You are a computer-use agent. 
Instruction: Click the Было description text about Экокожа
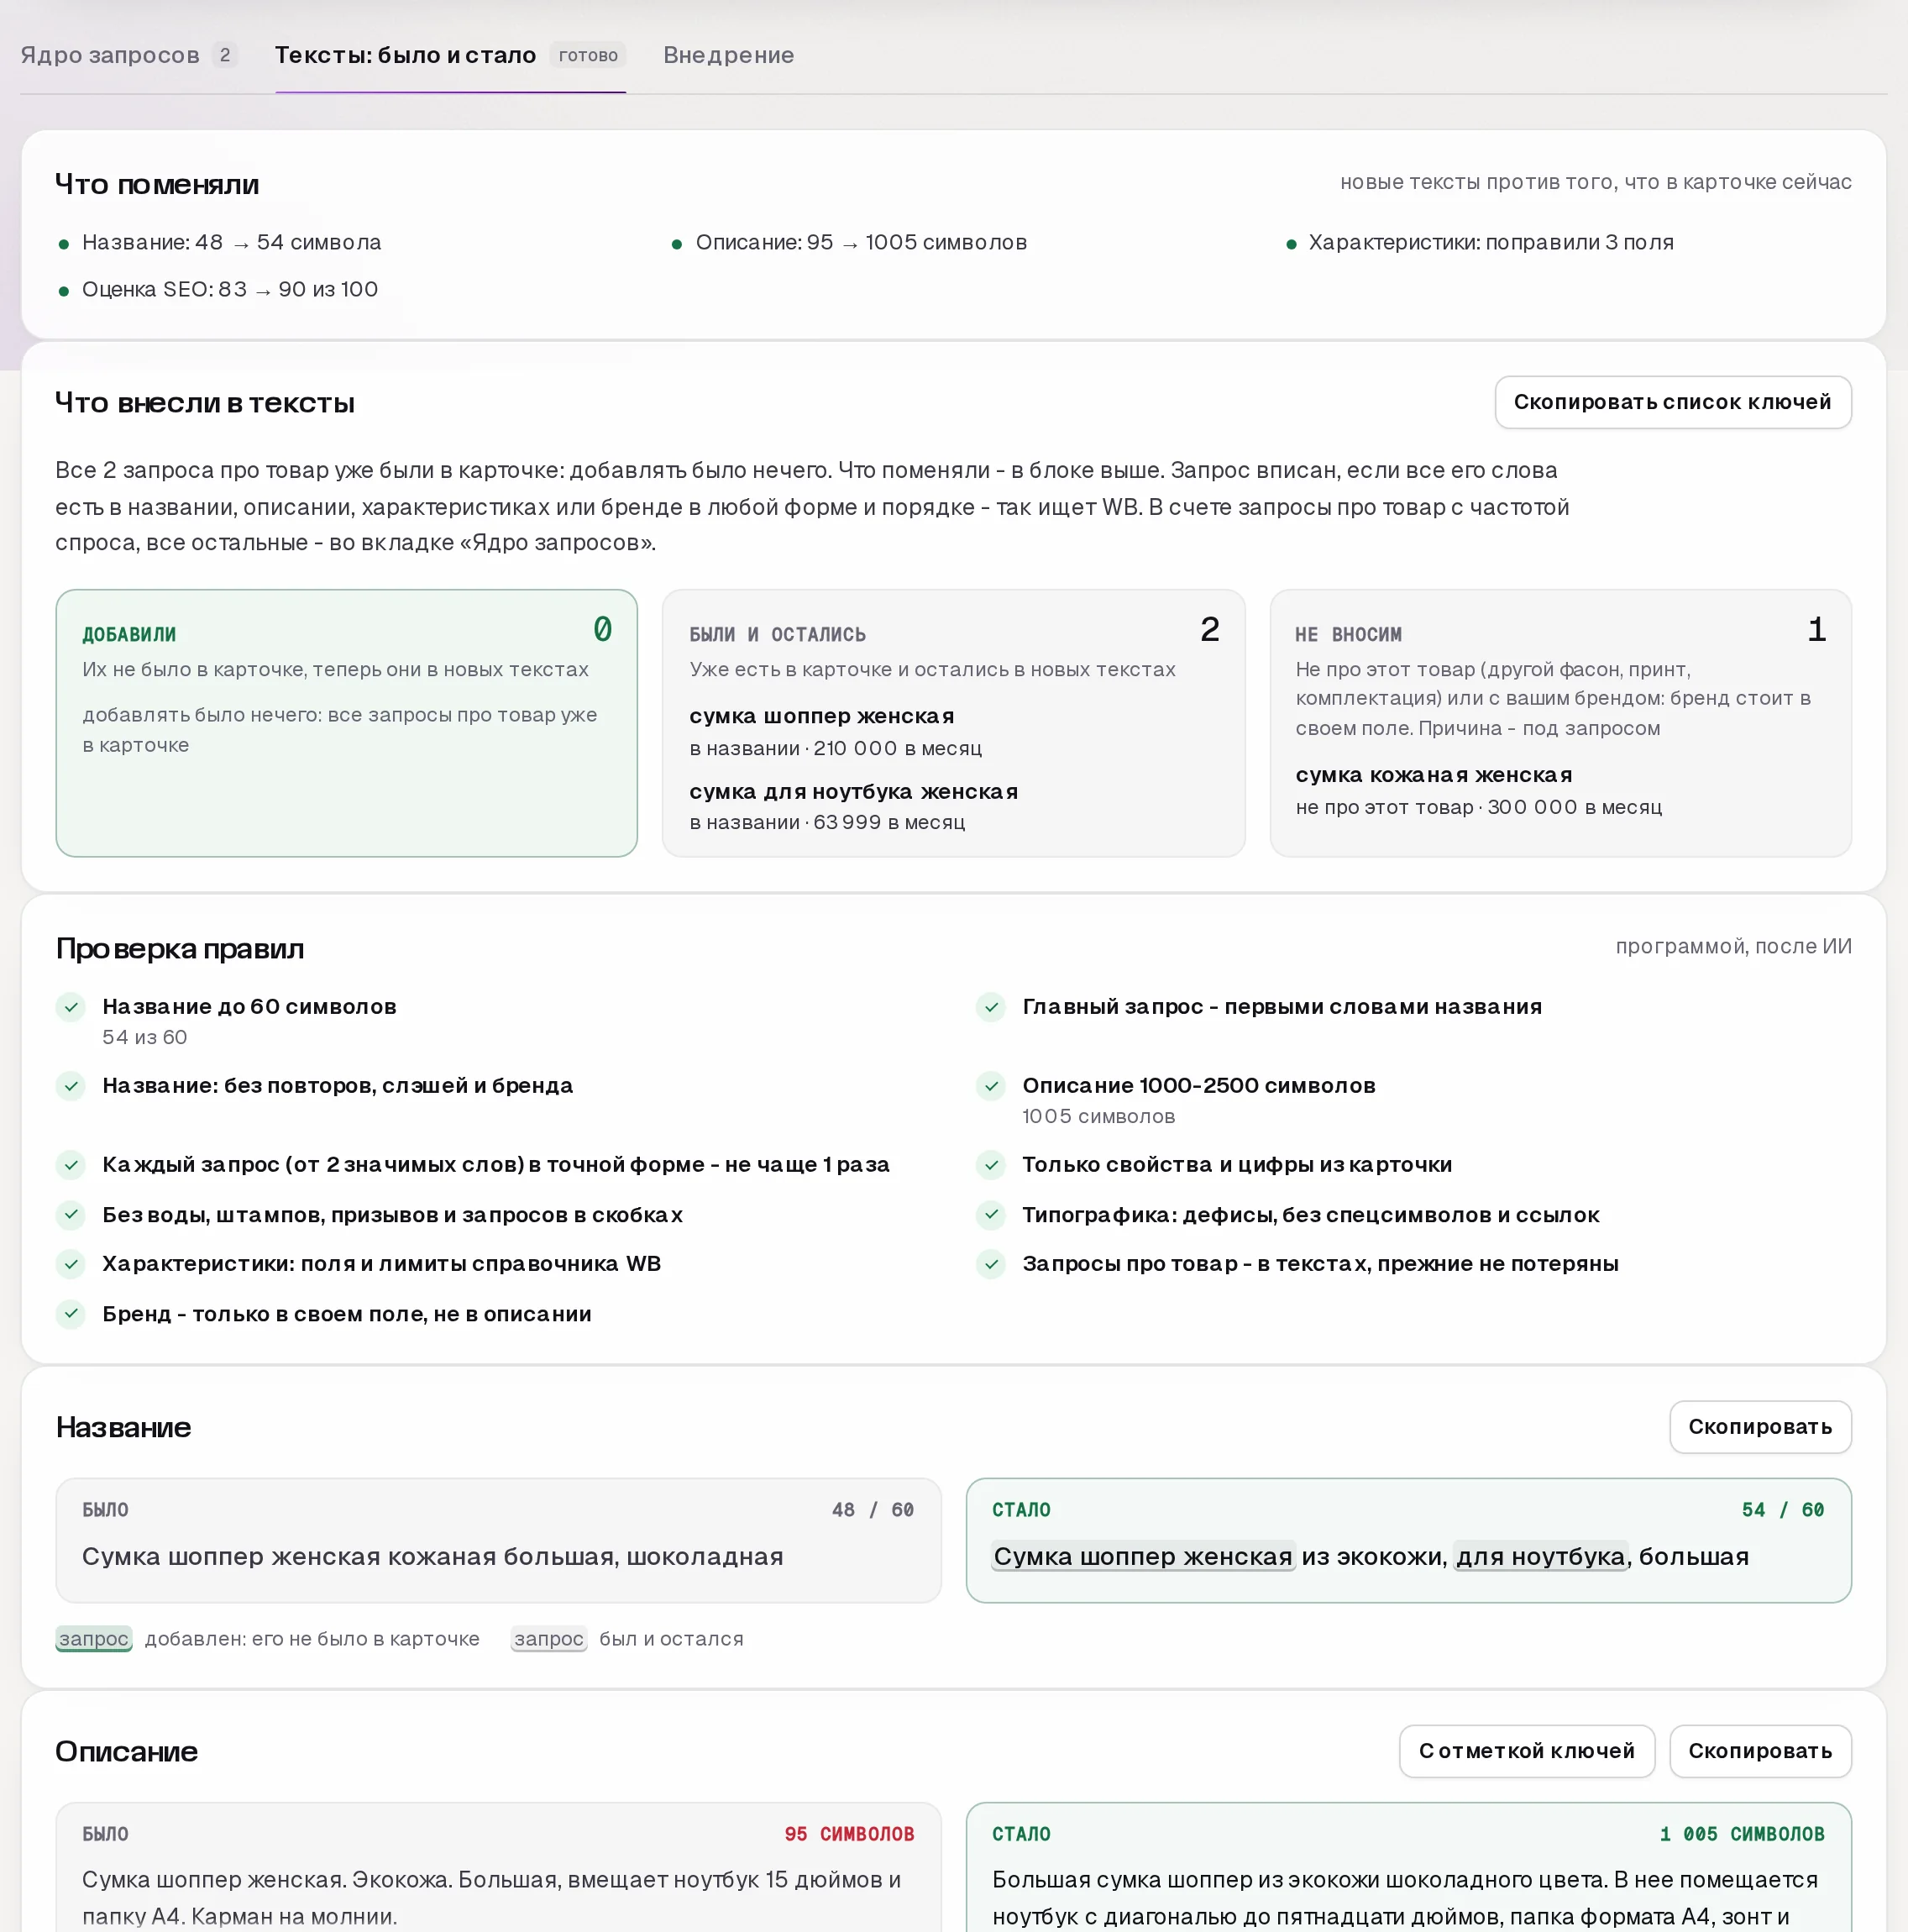pos(491,1897)
